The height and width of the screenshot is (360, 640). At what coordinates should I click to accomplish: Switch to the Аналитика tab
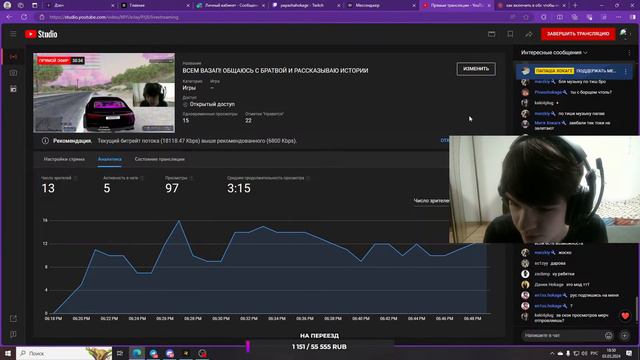[109, 159]
